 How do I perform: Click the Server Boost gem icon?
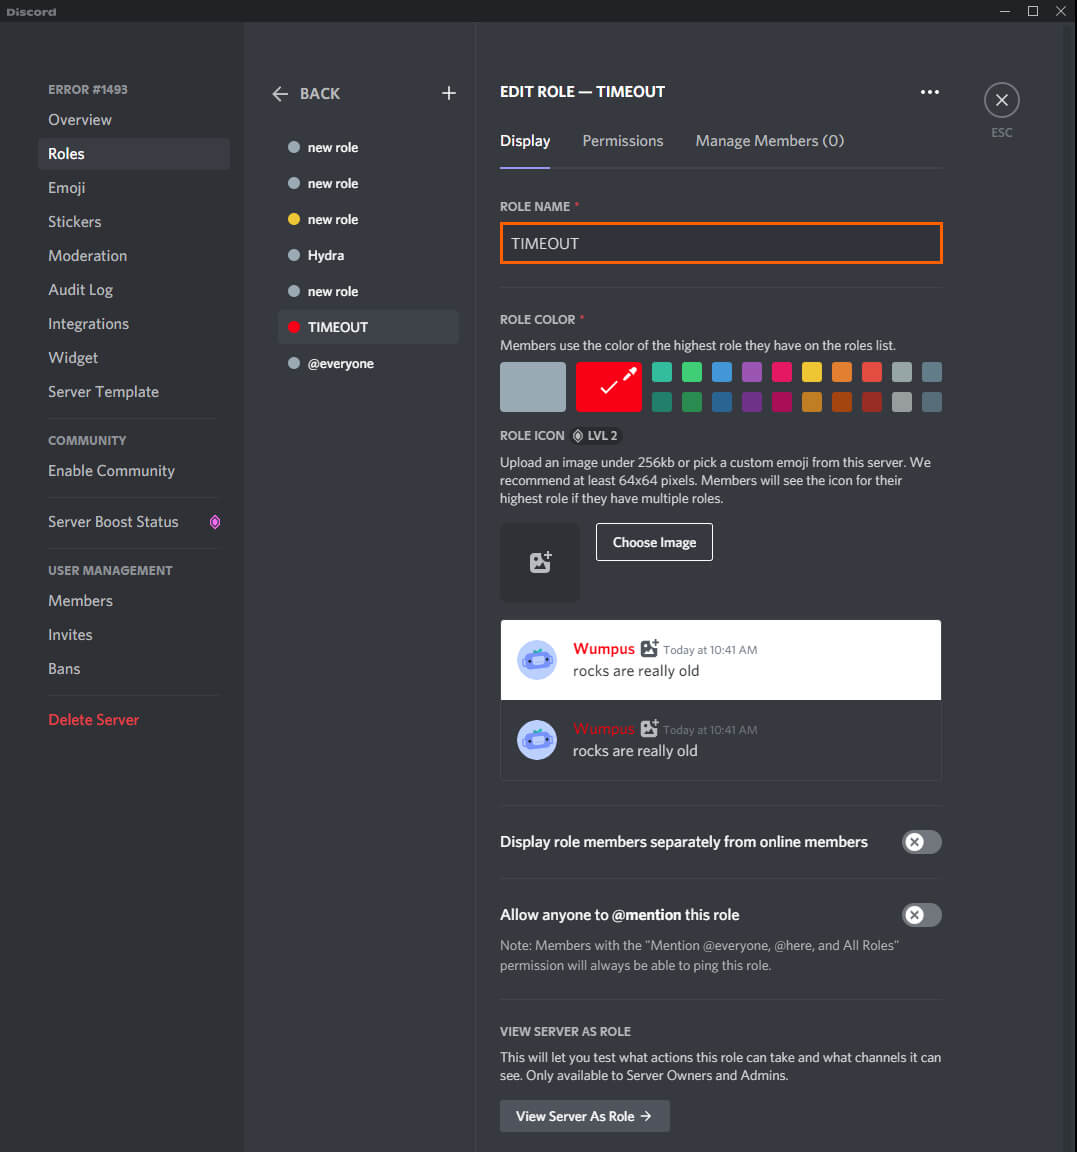(215, 522)
